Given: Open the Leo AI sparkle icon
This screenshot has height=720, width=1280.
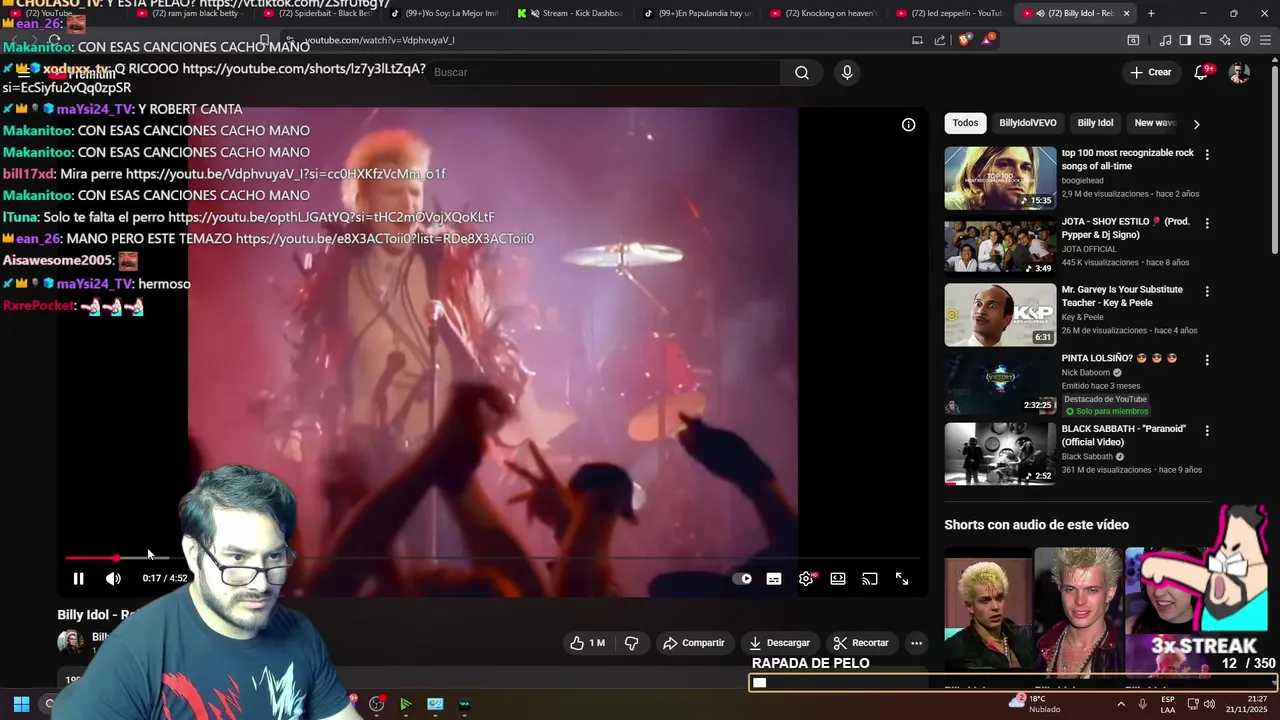Looking at the screenshot, I should pos(1225,40).
